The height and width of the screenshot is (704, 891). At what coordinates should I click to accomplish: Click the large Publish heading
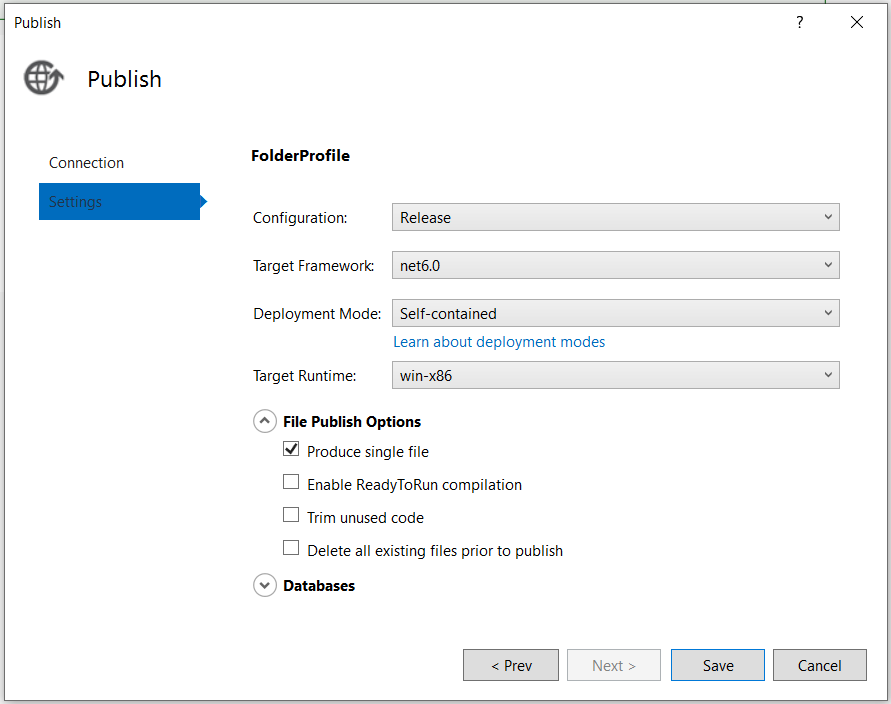click(124, 79)
